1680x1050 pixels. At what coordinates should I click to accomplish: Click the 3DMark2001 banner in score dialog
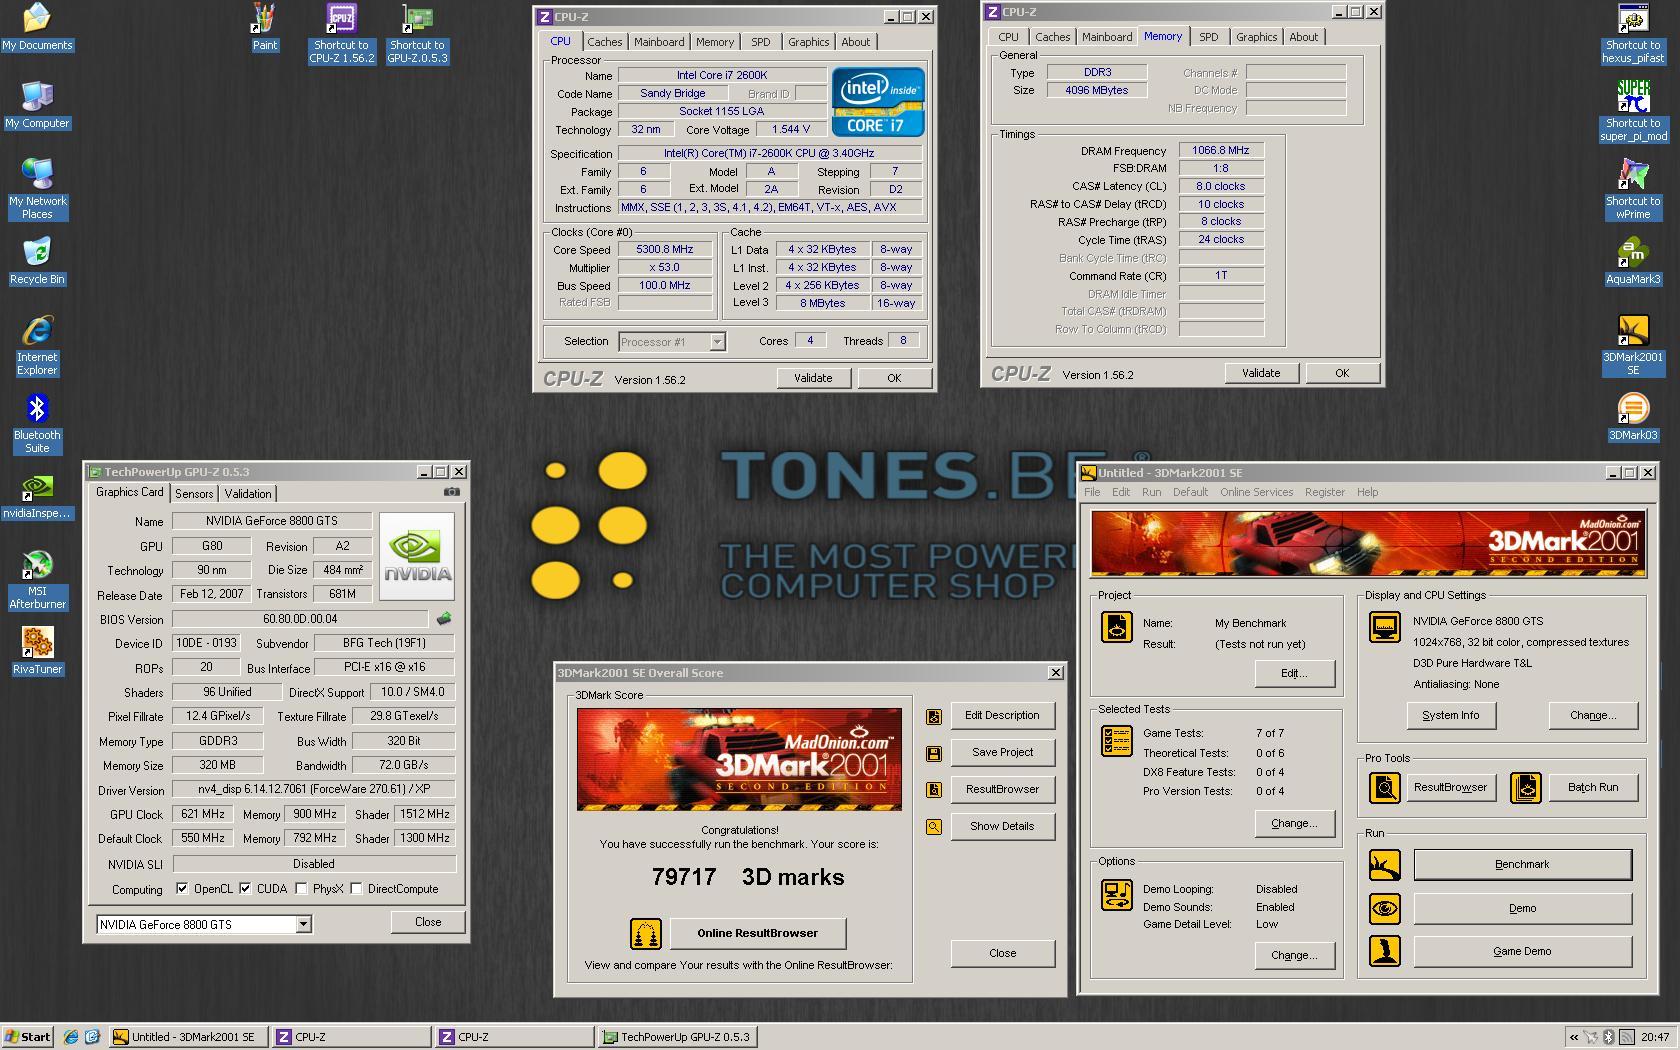739,759
